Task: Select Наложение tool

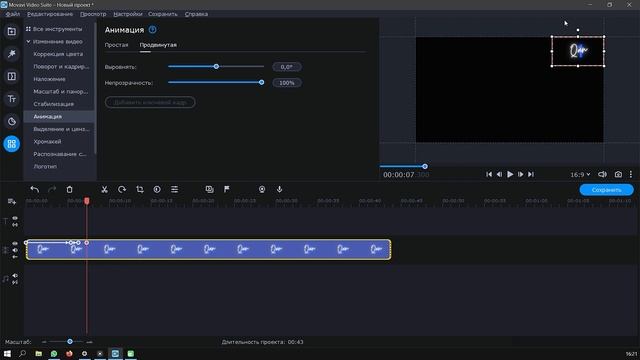Action: tap(49, 79)
